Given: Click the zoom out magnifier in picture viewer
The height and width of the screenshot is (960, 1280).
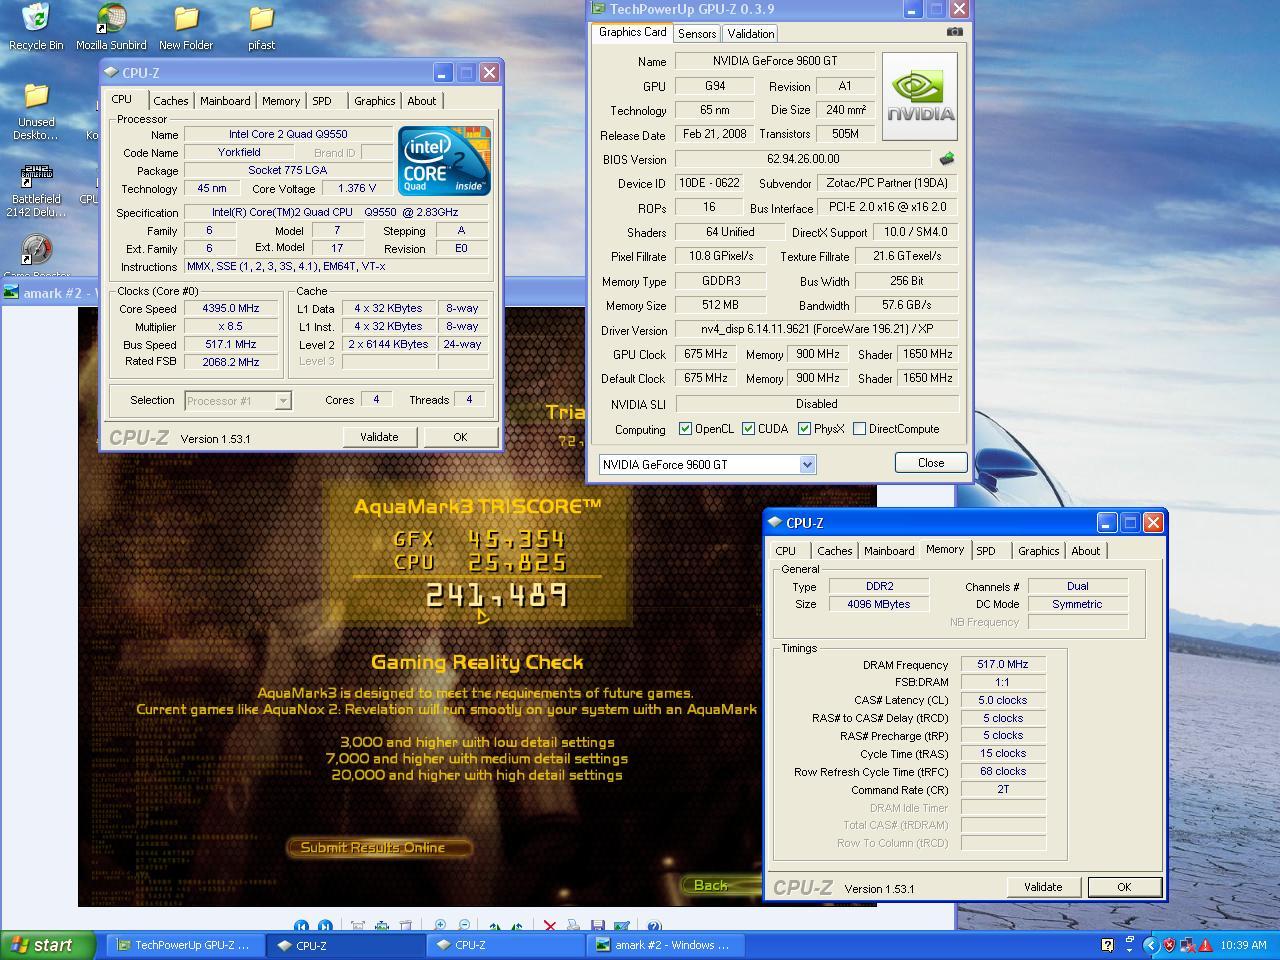Looking at the screenshot, I should (464, 926).
